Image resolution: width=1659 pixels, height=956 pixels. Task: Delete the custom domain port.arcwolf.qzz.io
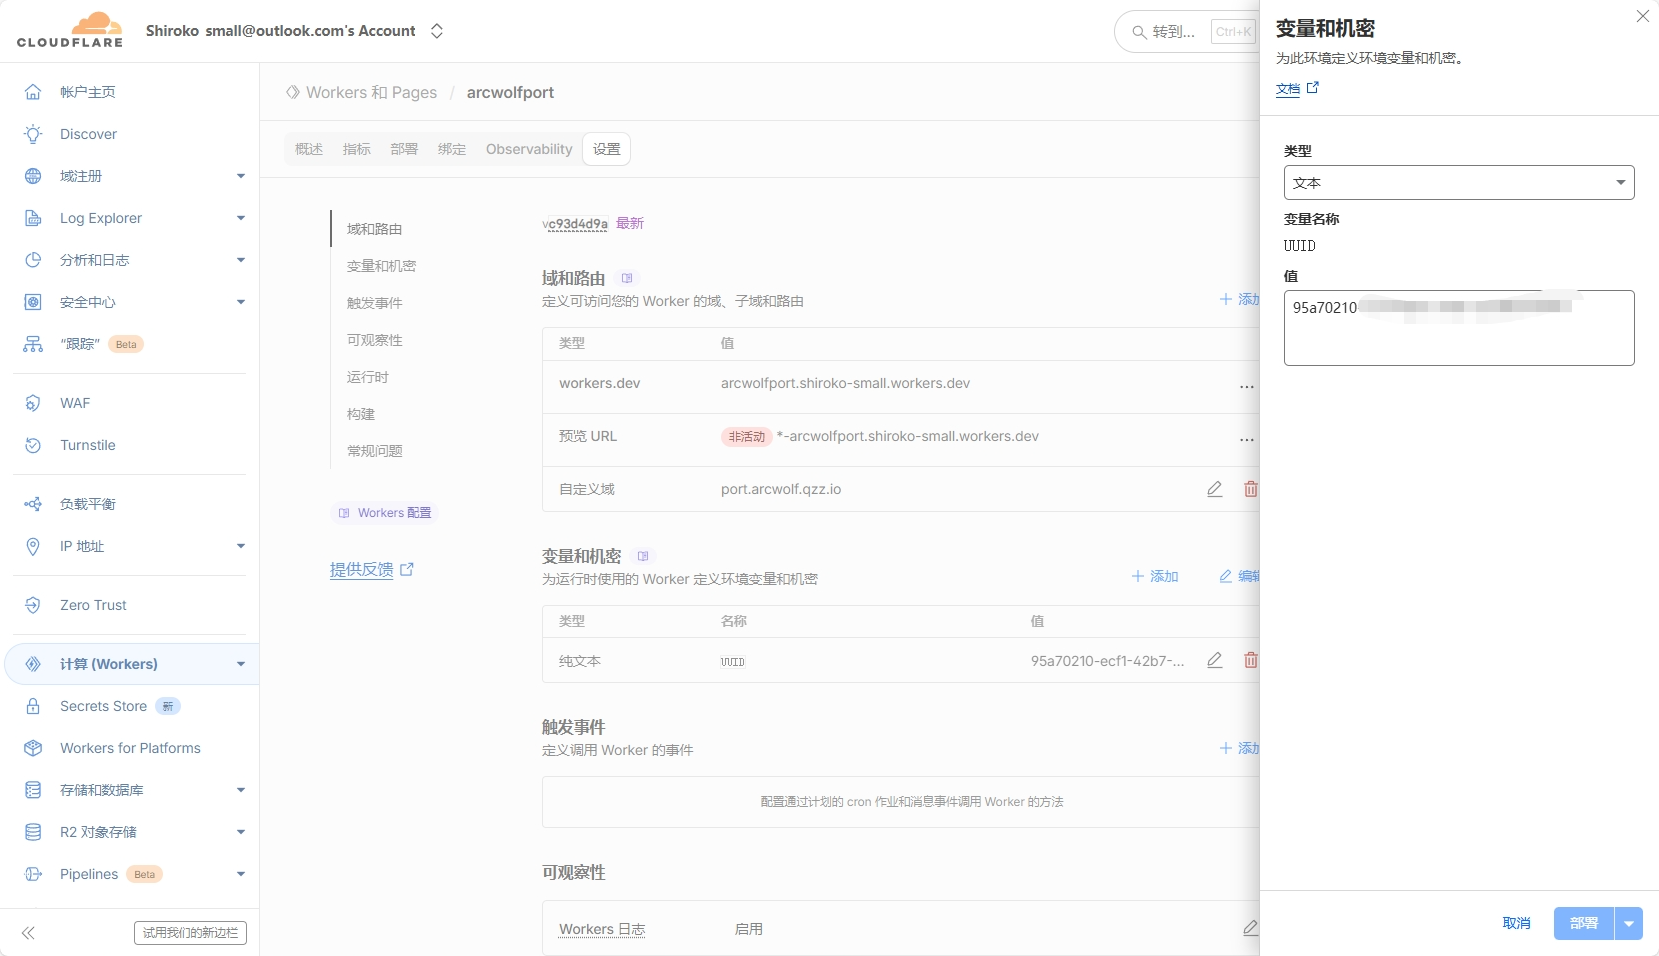coord(1250,489)
